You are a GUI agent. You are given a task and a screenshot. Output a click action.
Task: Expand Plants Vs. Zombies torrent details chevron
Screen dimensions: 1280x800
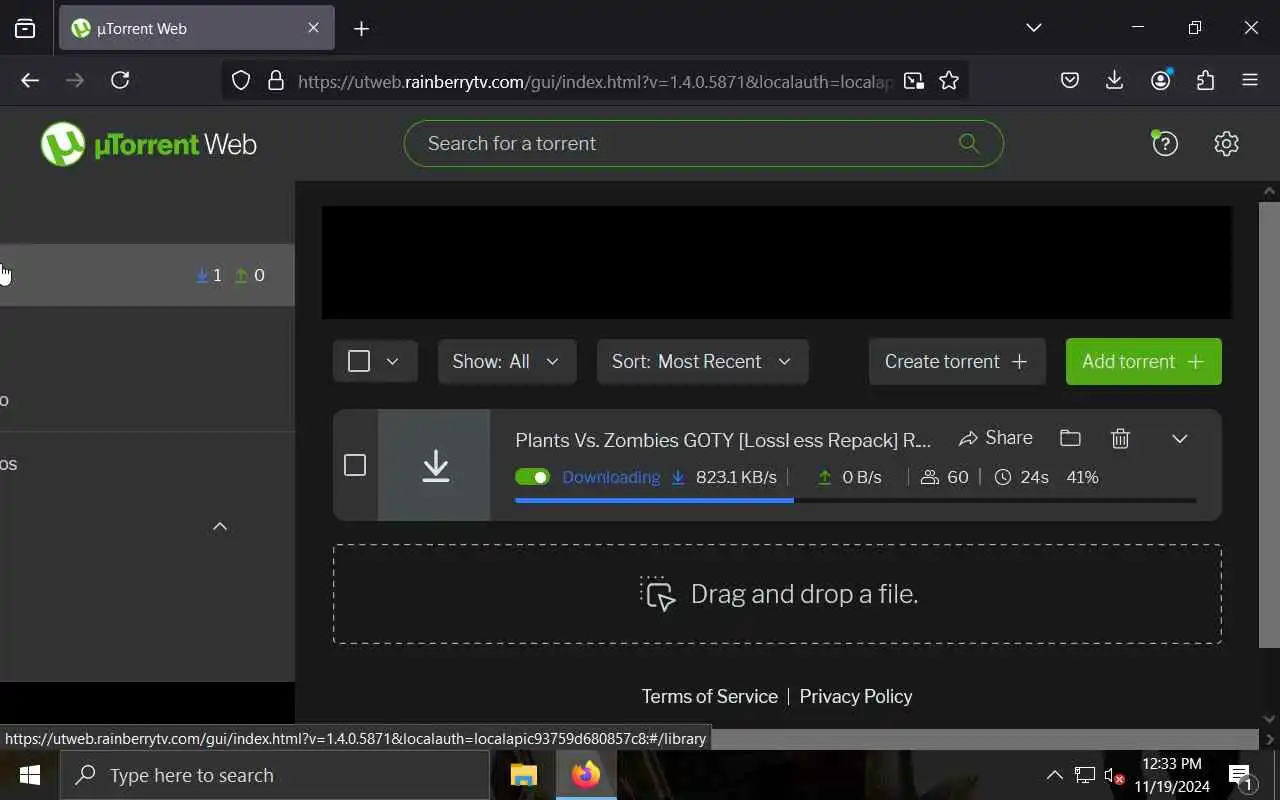click(1179, 438)
